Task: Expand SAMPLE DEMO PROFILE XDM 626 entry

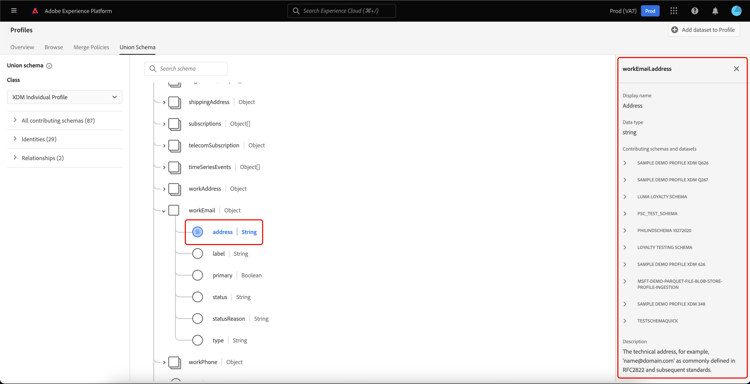Action: 625,264
